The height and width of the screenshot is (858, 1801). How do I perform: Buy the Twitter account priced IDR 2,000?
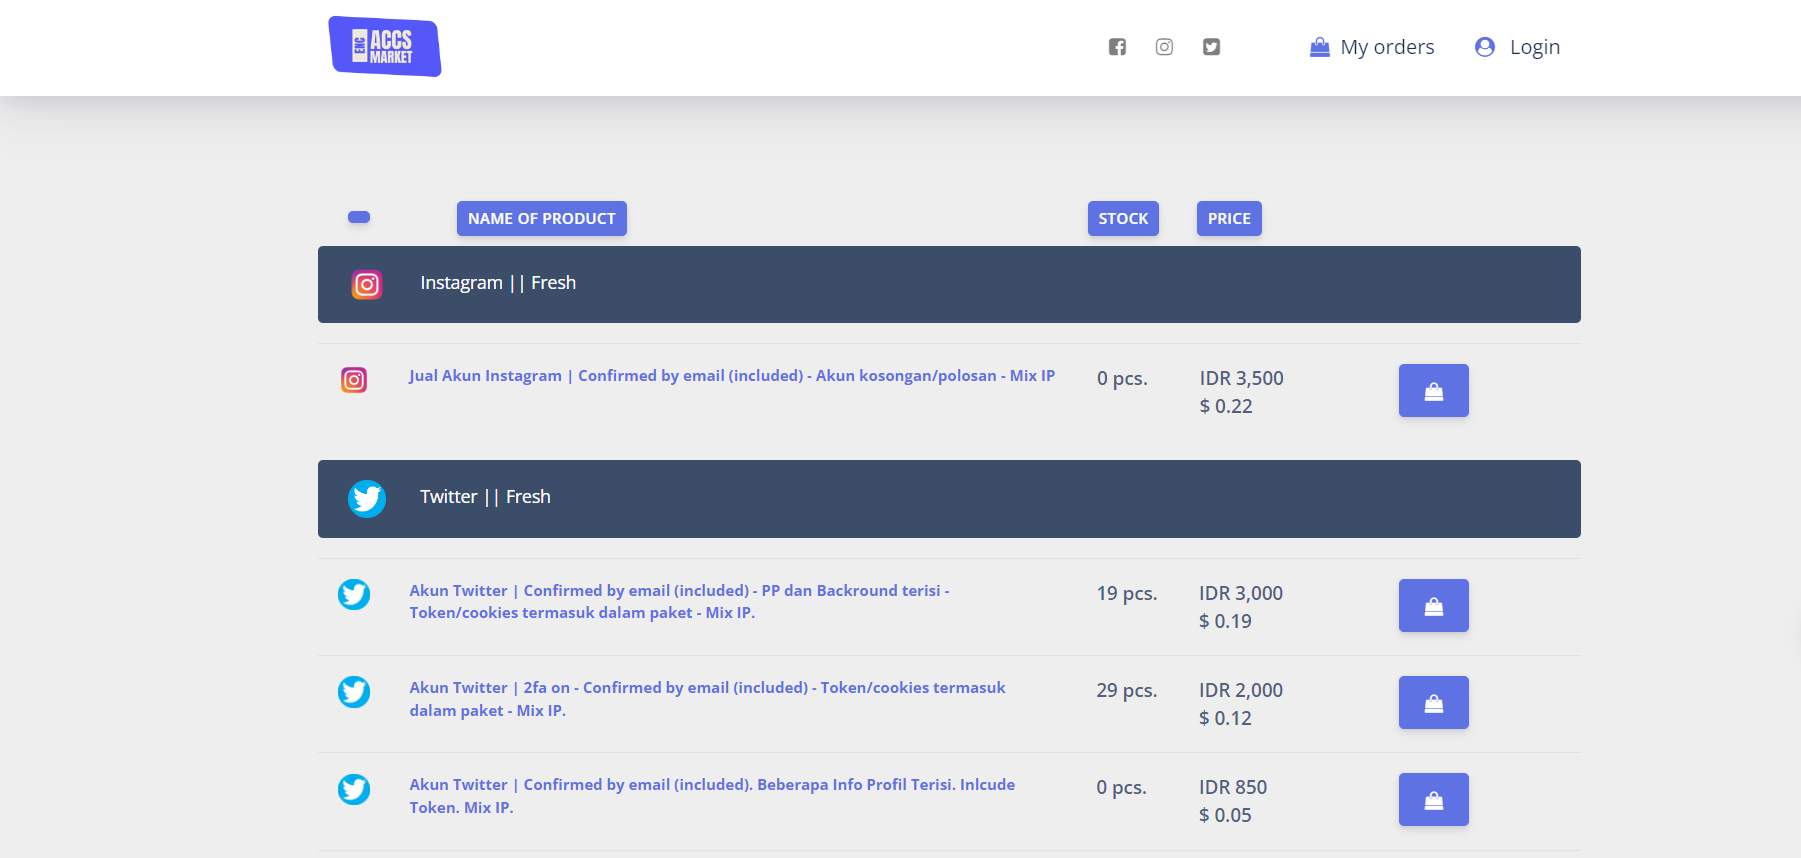coord(1434,702)
